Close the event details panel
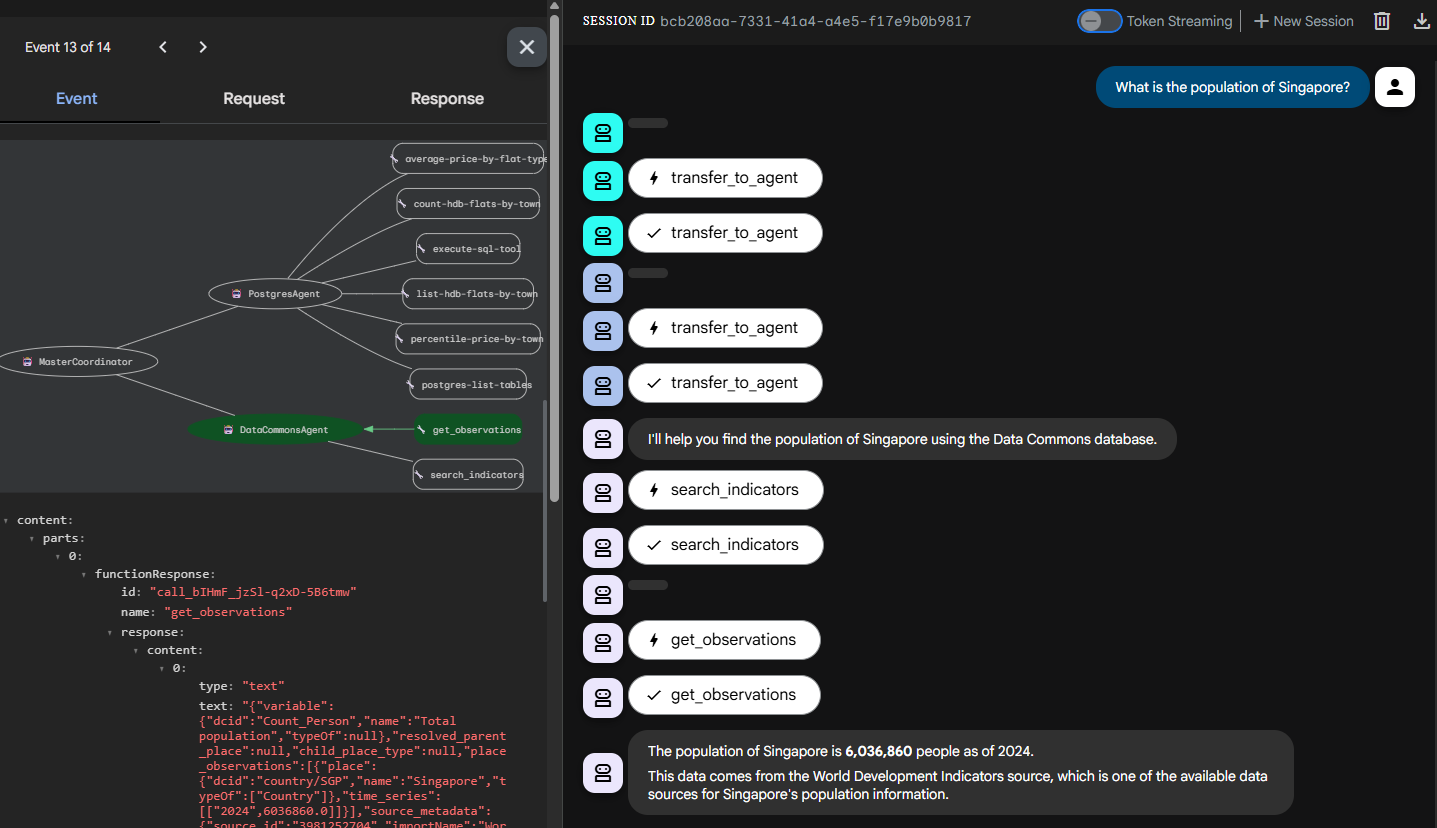The width and height of the screenshot is (1437, 828). (527, 47)
